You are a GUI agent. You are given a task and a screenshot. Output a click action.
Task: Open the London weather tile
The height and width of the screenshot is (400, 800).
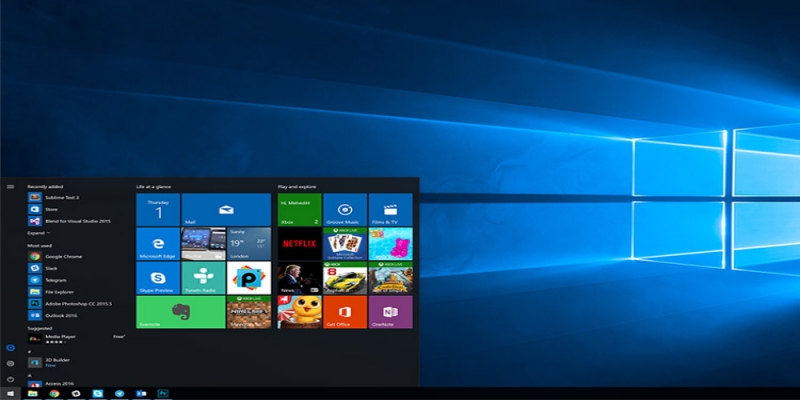tap(249, 244)
